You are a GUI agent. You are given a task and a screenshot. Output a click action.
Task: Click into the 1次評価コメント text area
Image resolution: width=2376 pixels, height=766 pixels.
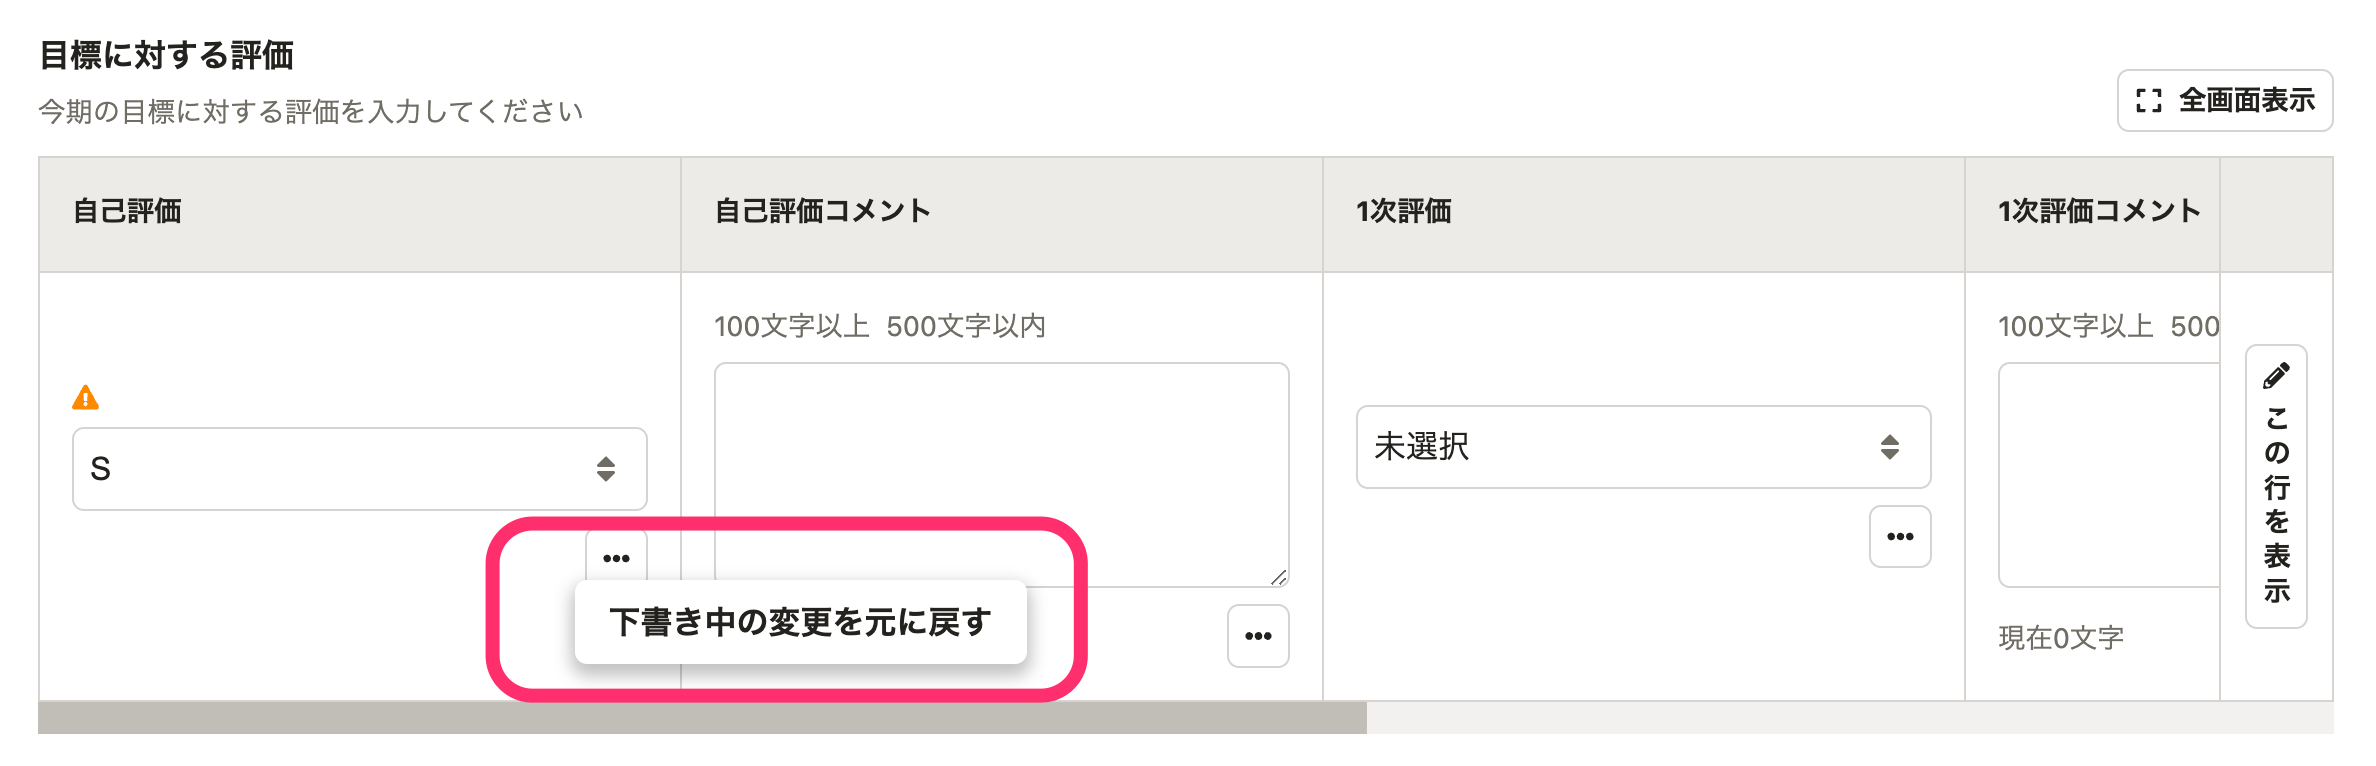click(2109, 474)
